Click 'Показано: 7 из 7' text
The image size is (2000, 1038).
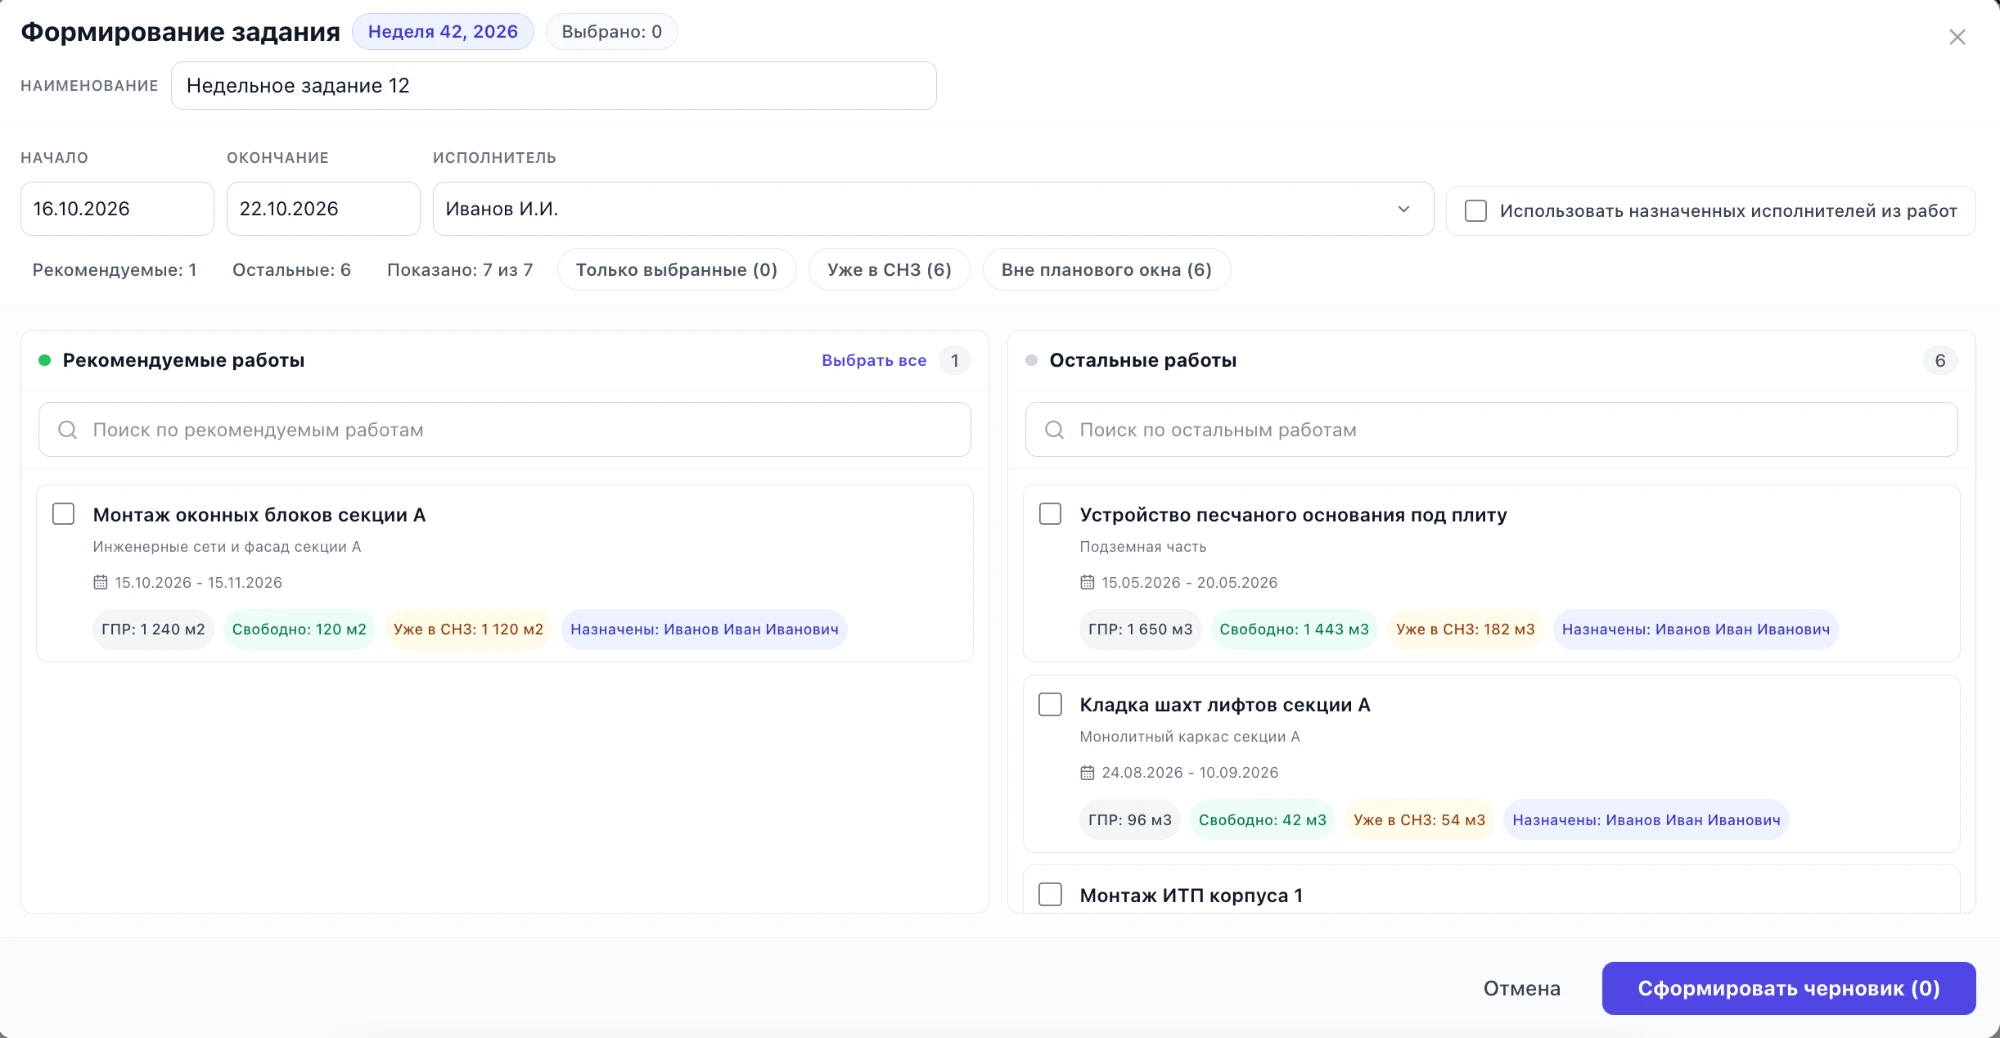click(460, 270)
